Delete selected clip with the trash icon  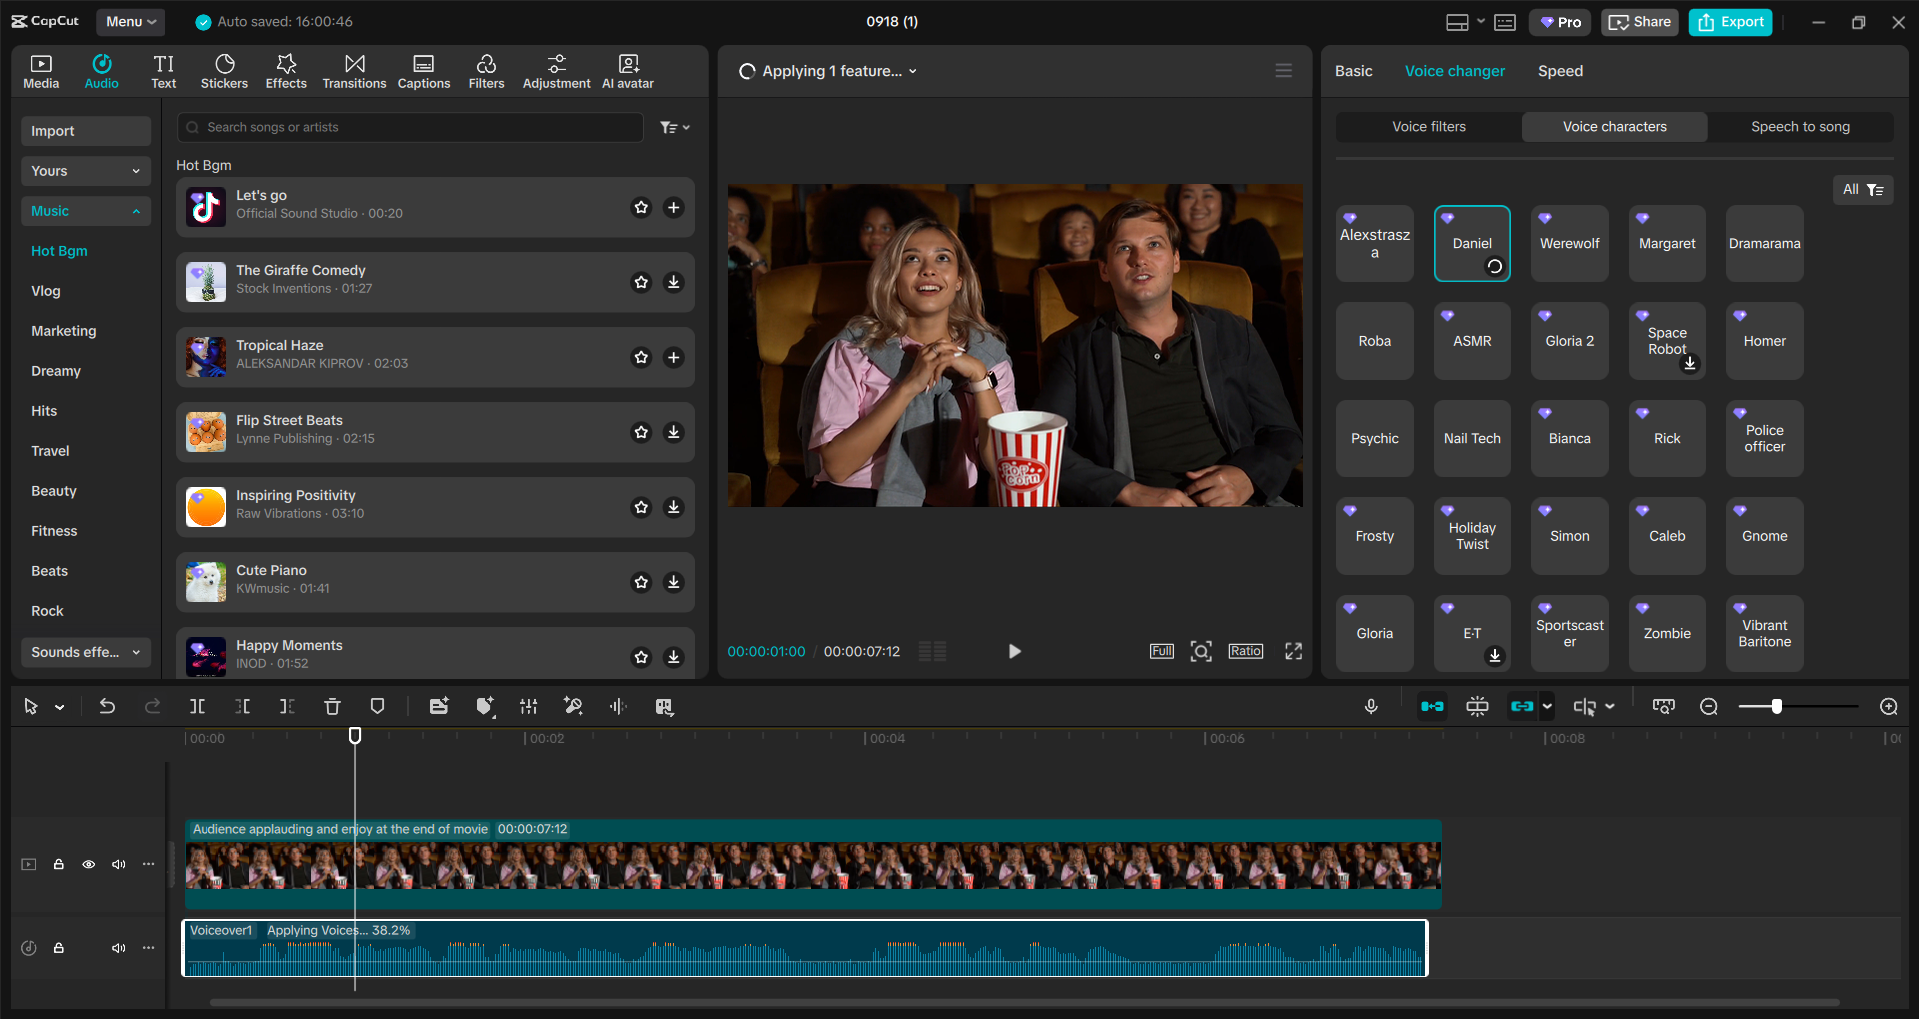click(x=332, y=706)
